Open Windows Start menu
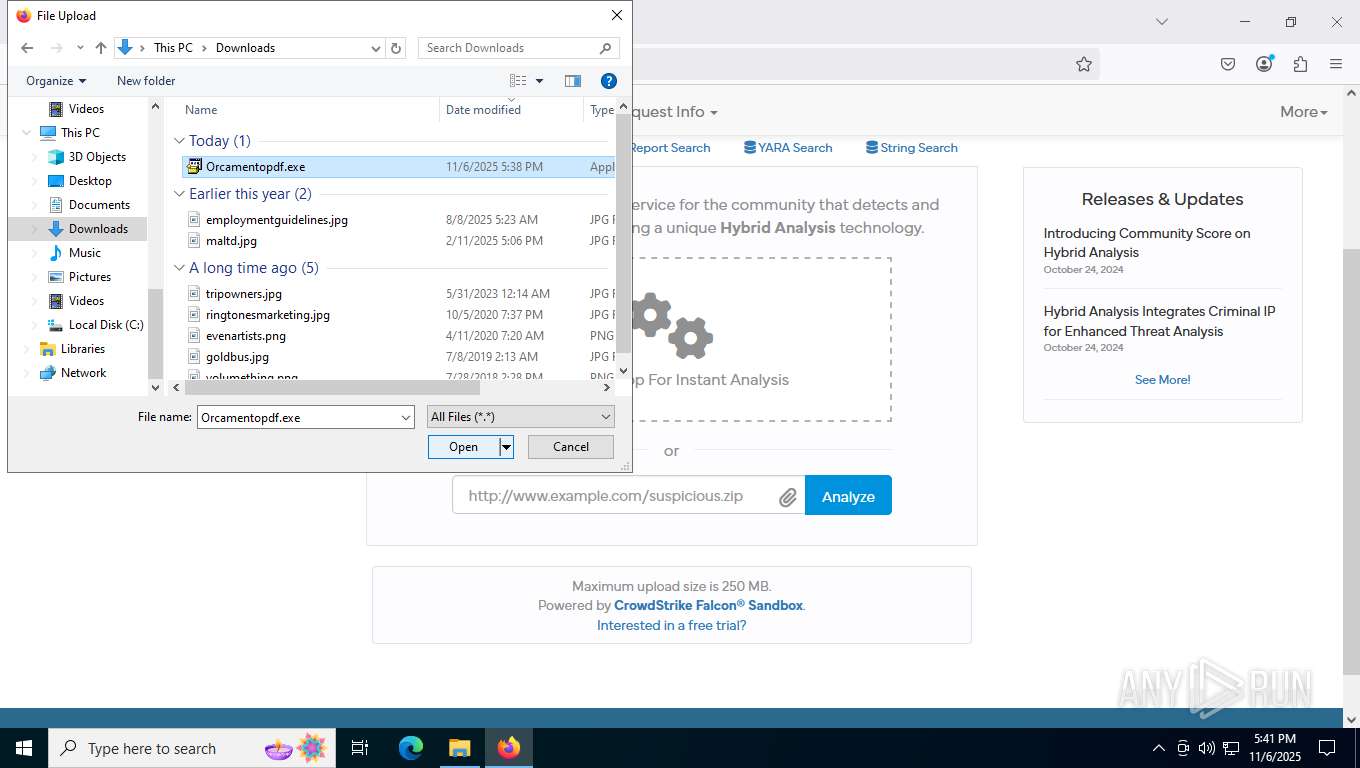This screenshot has width=1360, height=768. (x=23, y=748)
